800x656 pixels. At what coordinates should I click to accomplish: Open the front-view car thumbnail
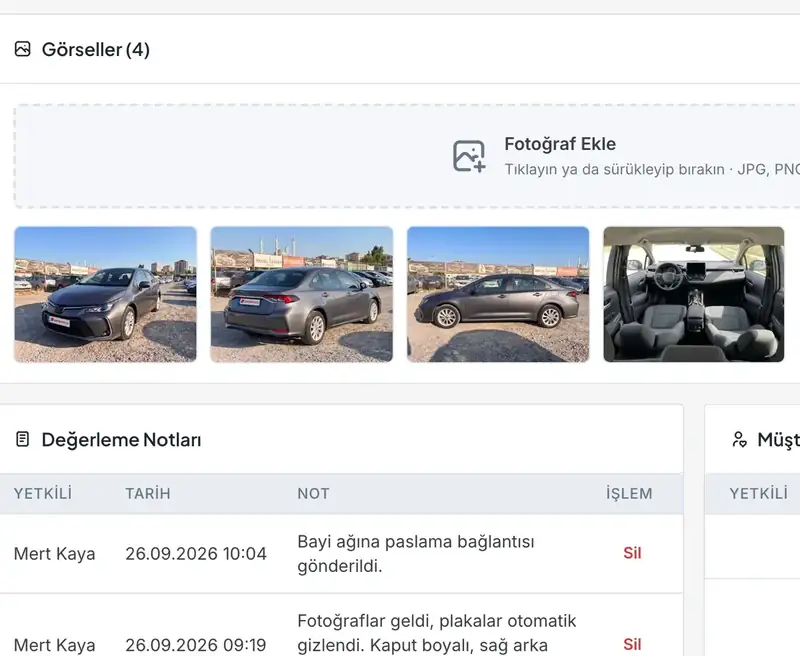[x=105, y=294]
